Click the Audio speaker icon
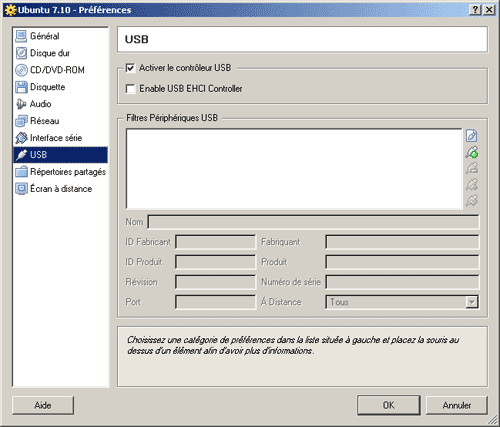This screenshot has width=500, height=427. pos(21,104)
